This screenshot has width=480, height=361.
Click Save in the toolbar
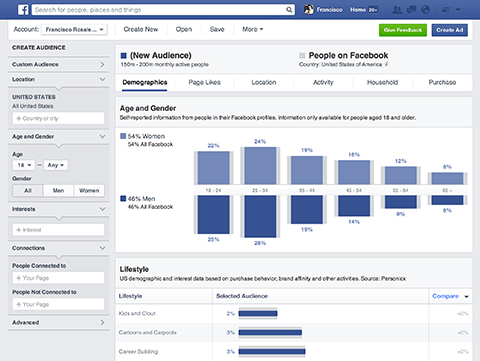(217, 29)
